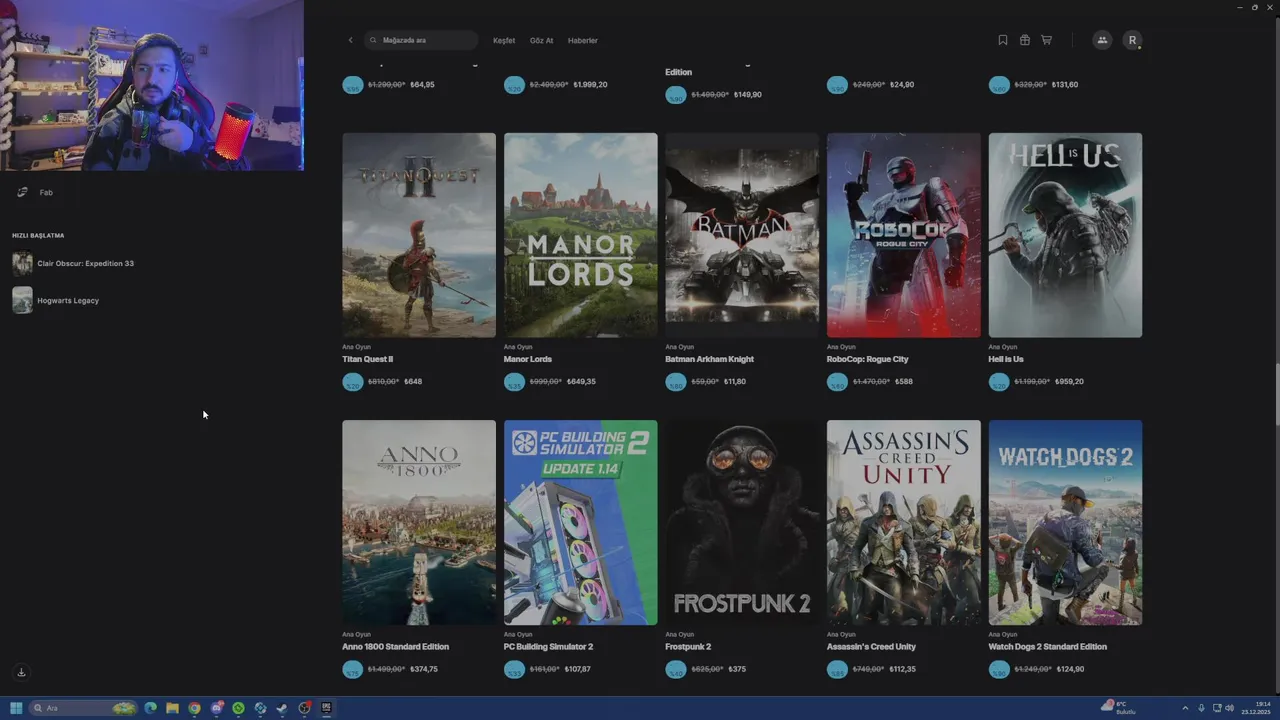Open the Windows Start button
This screenshot has height=720, width=1280.
click(16, 708)
